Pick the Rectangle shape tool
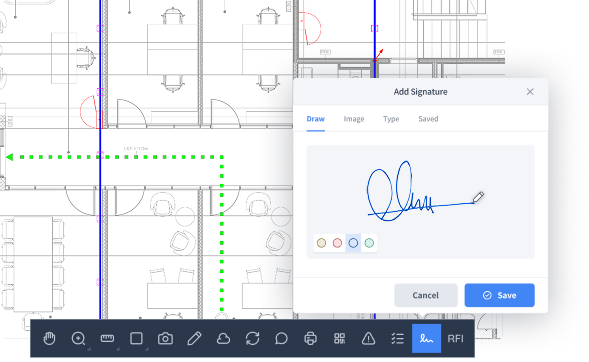The image size is (589, 362). coord(136,339)
